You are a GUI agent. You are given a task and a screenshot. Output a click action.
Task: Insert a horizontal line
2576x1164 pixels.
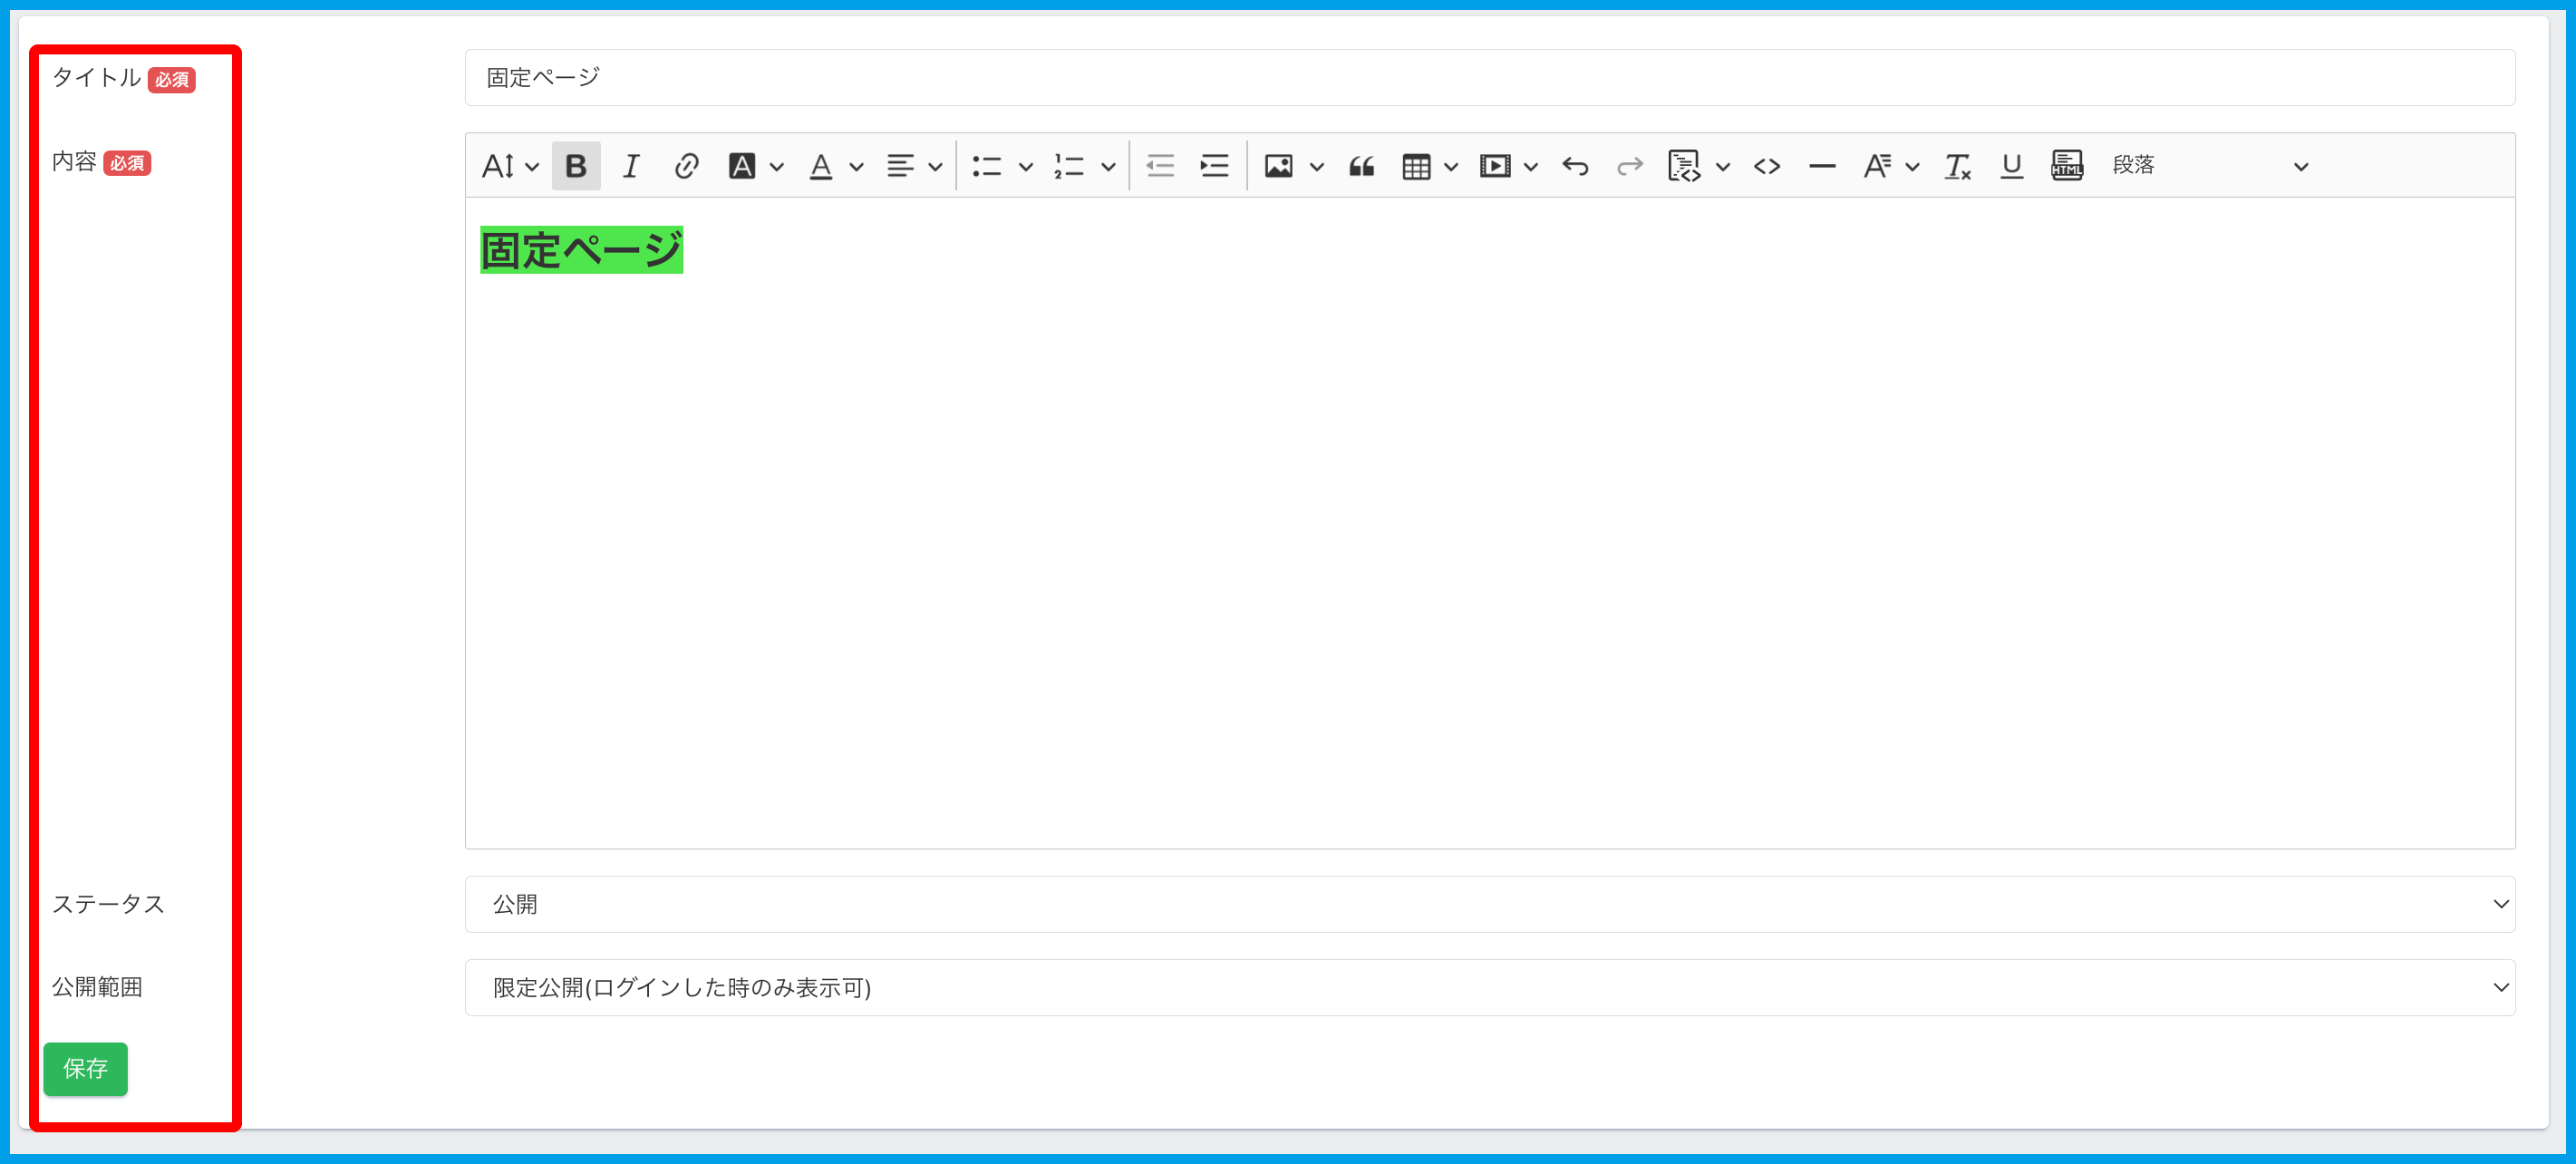pos(1822,166)
